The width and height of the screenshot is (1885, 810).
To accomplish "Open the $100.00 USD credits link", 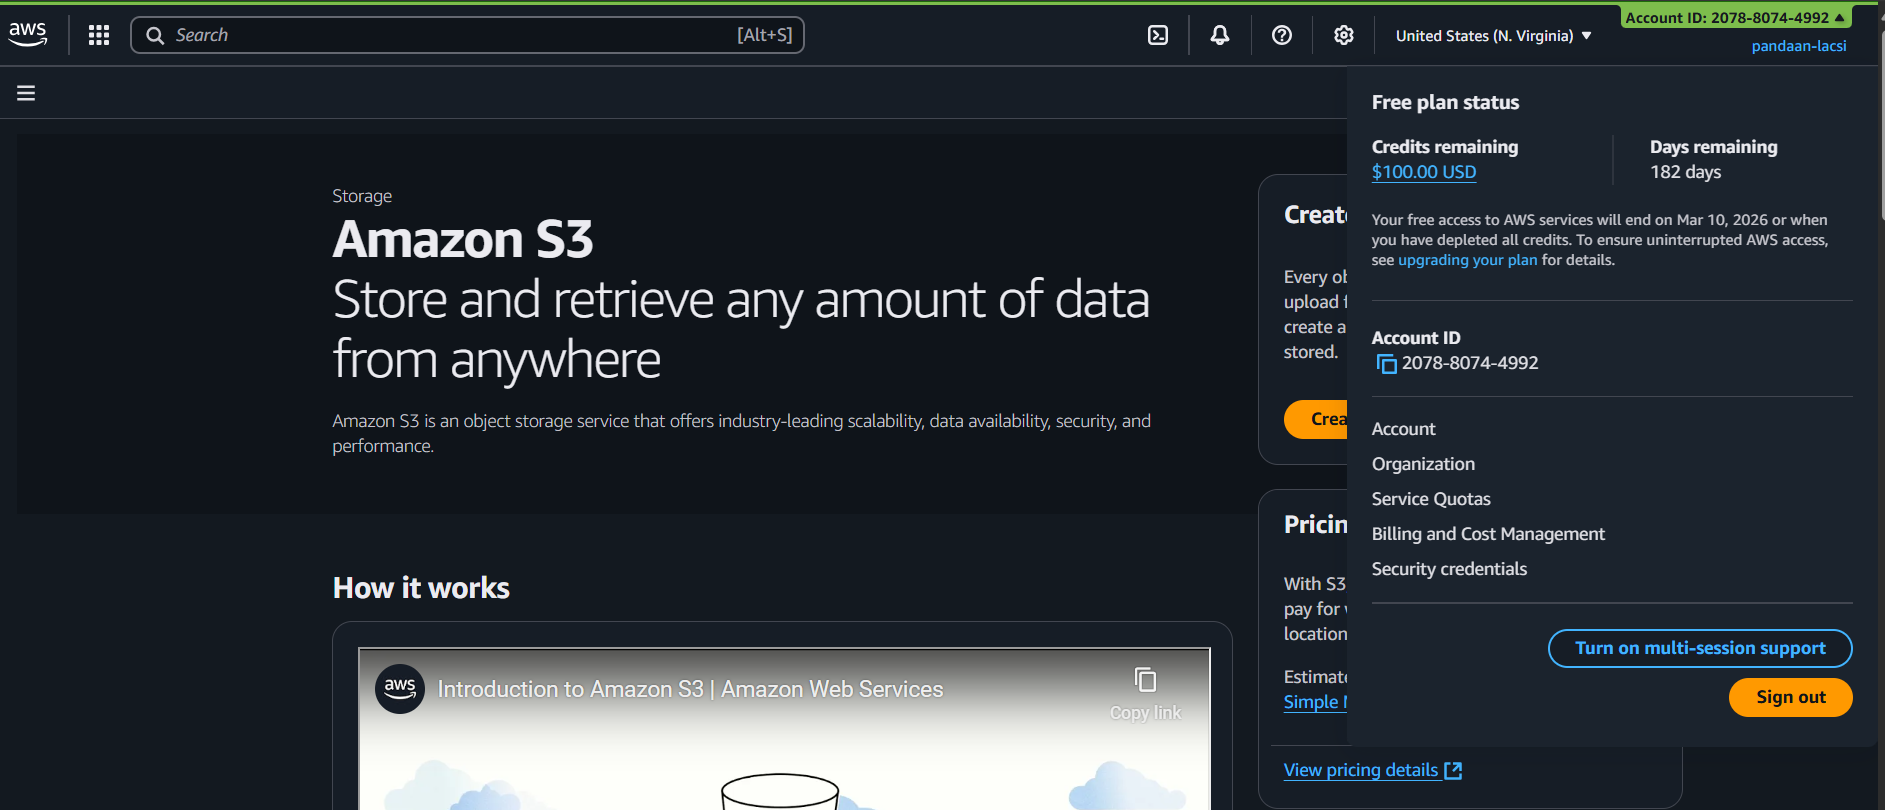I will point(1424,172).
